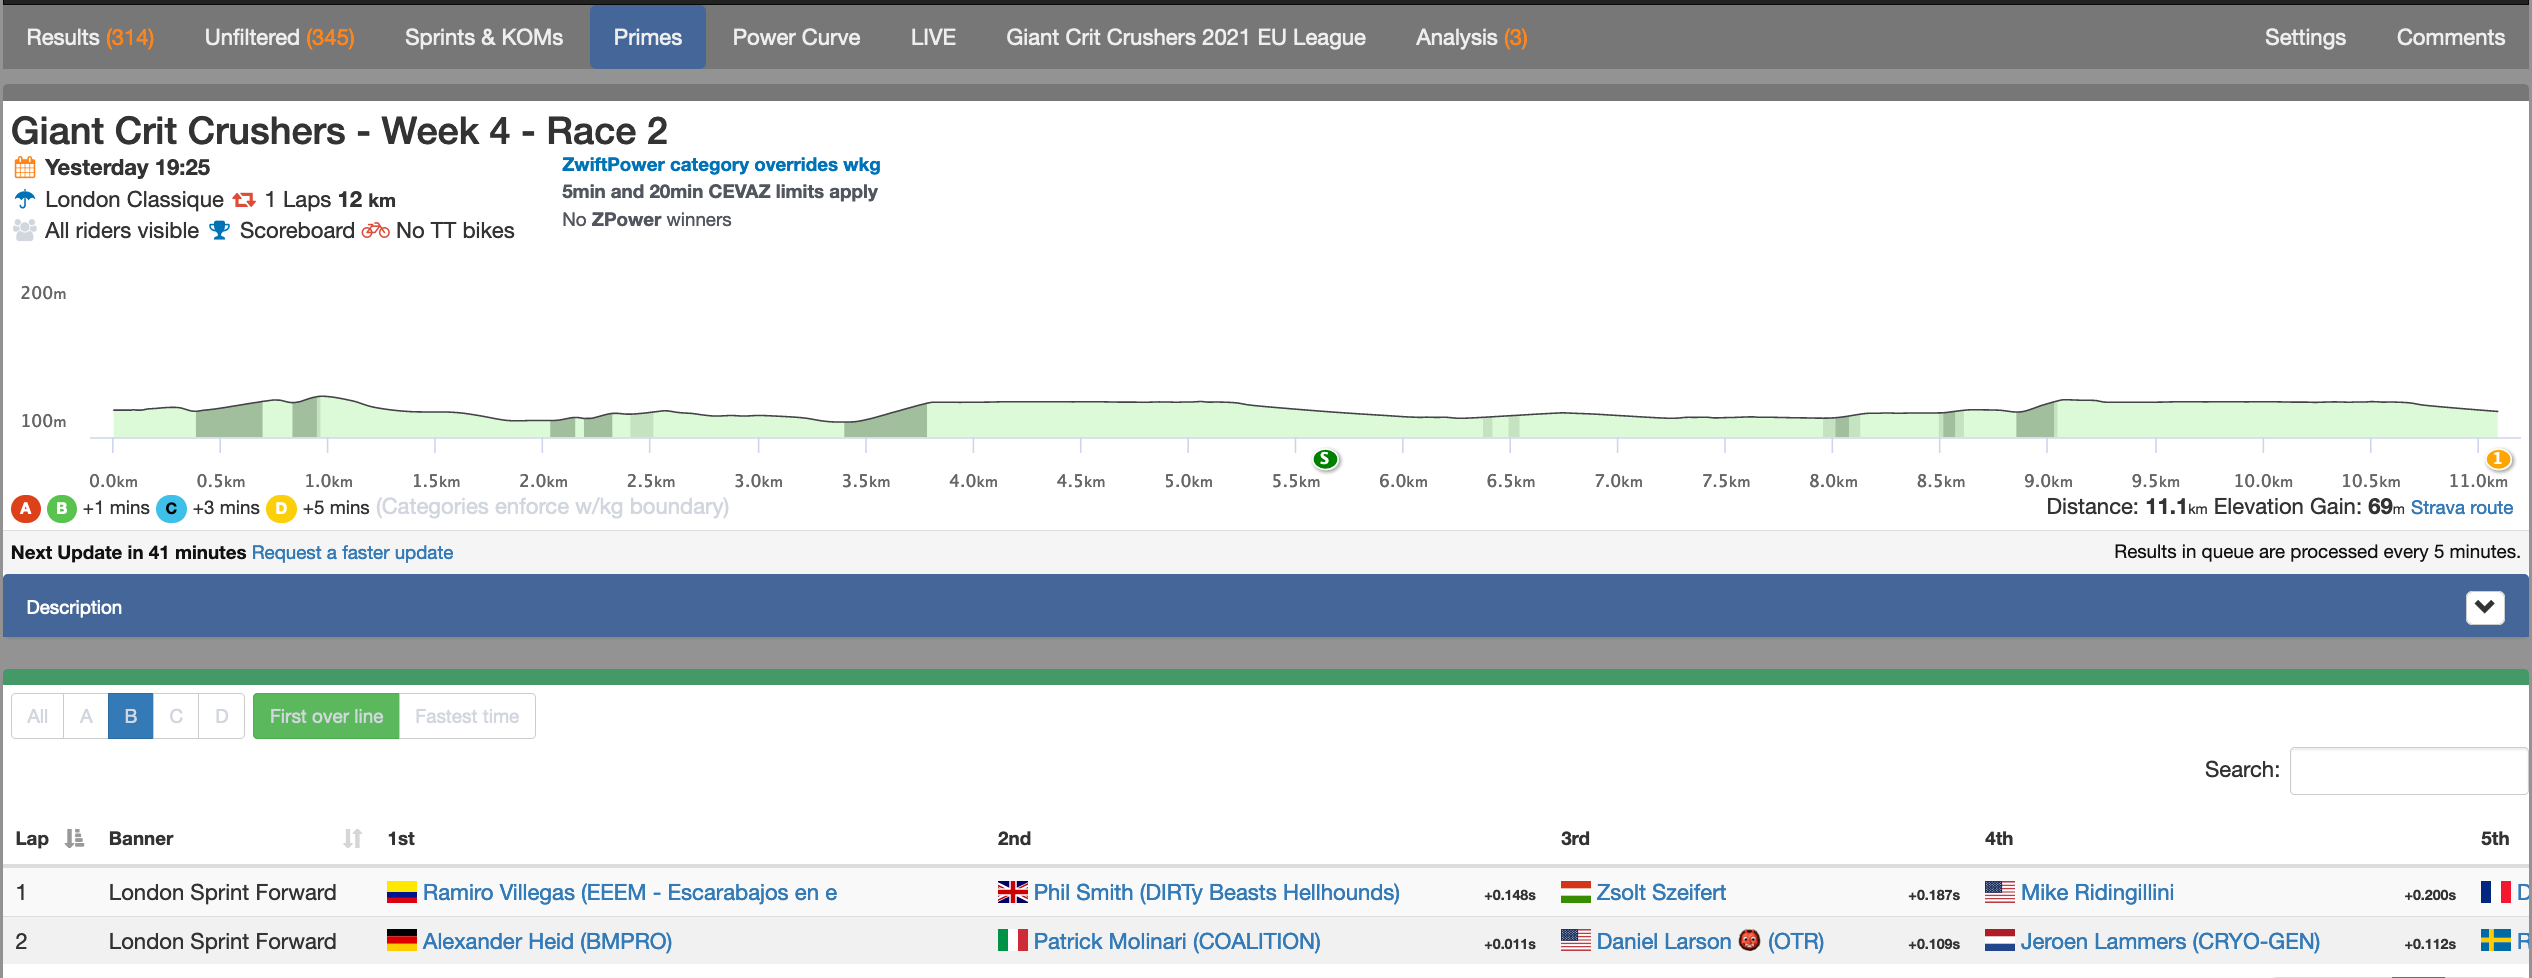Screen dimensions: 2532x978
Task: Open the Strava route link
Action: 2462,507
